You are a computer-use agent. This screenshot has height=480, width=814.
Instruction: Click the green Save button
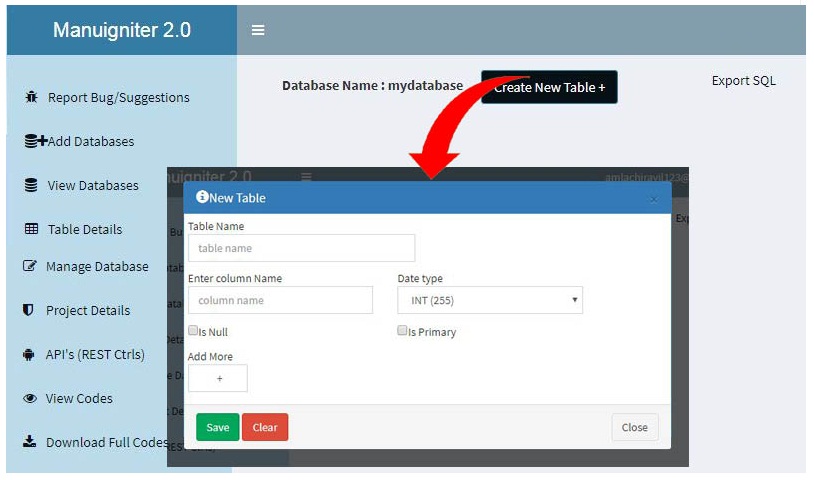tap(217, 427)
